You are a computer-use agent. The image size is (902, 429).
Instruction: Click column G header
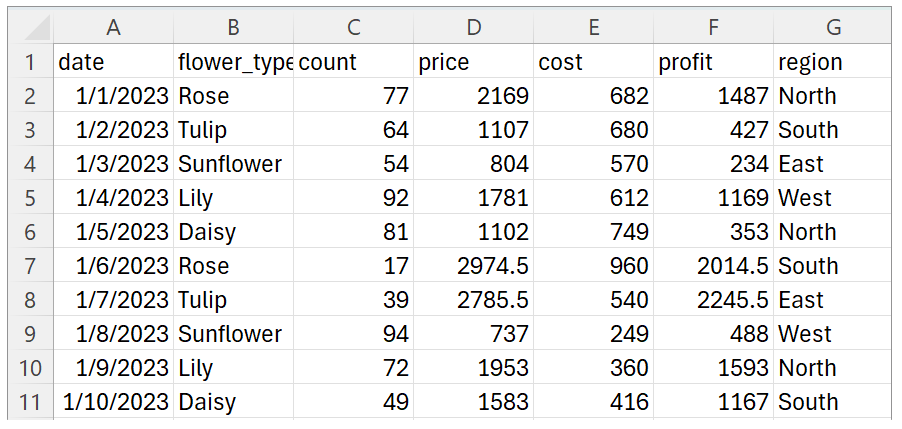832,28
